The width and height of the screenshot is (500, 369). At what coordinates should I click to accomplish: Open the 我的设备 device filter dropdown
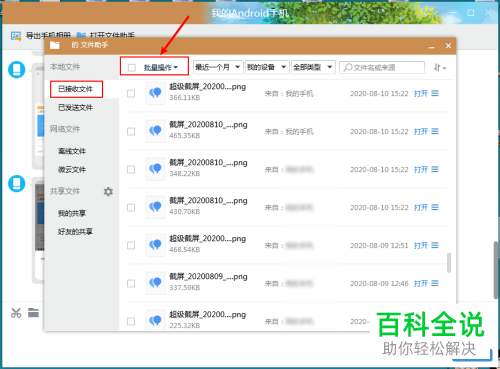coord(267,67)
